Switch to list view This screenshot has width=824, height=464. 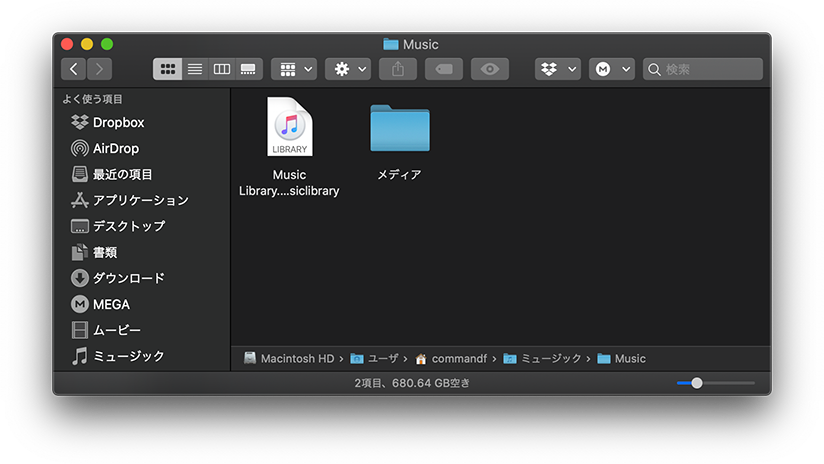click(x=194, y=69)
